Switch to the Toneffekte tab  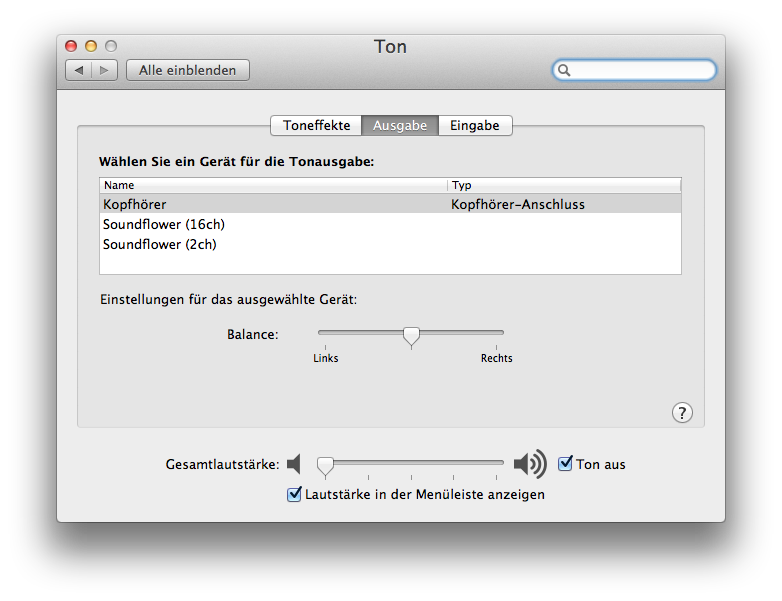pyautogui.click(x=316, y=125)
